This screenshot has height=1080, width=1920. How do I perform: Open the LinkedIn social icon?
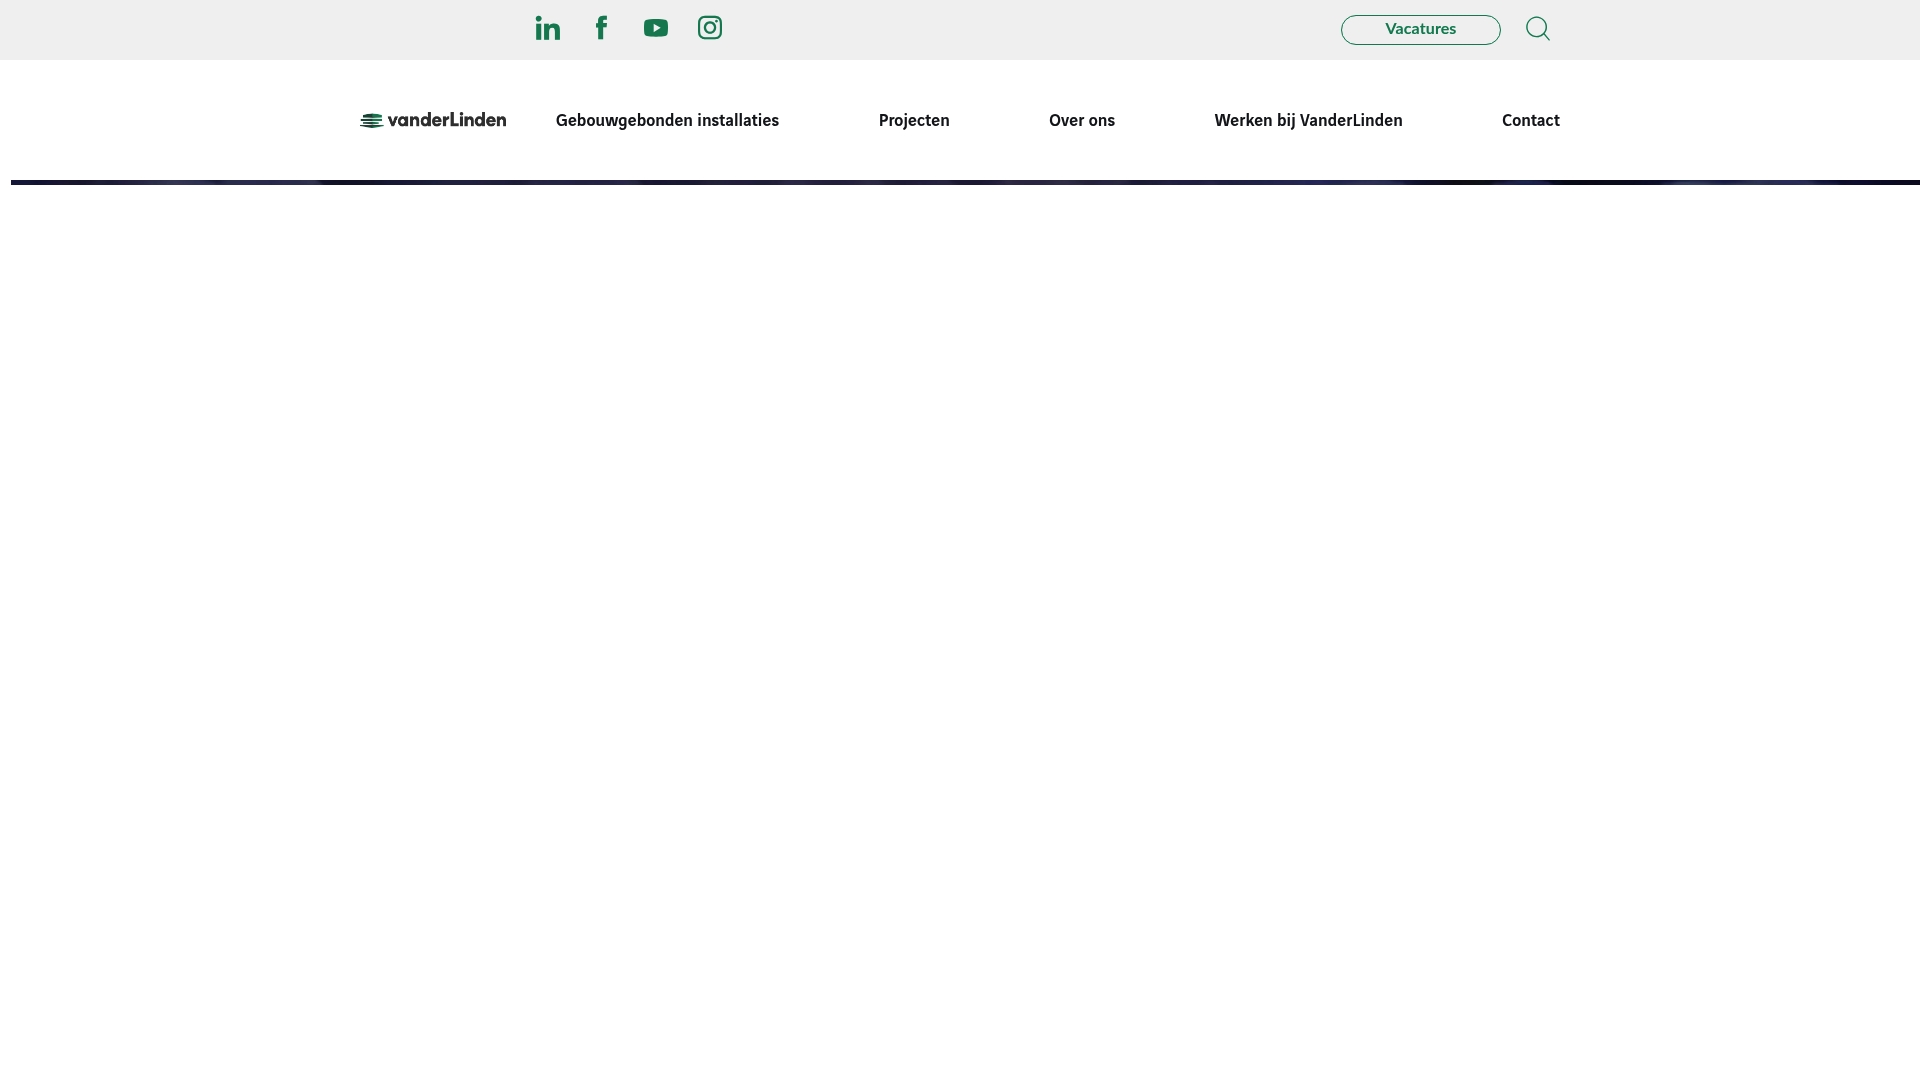(x=548, y=28)
